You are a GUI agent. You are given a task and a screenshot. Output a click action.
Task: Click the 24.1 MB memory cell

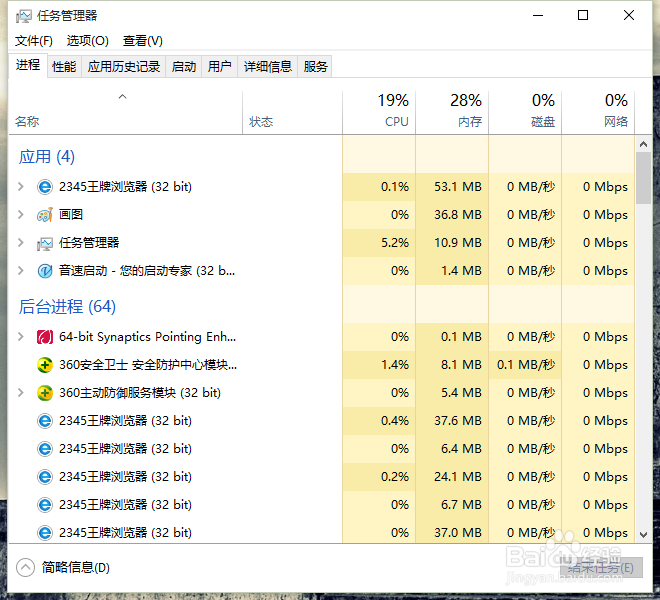pos(452,477)
